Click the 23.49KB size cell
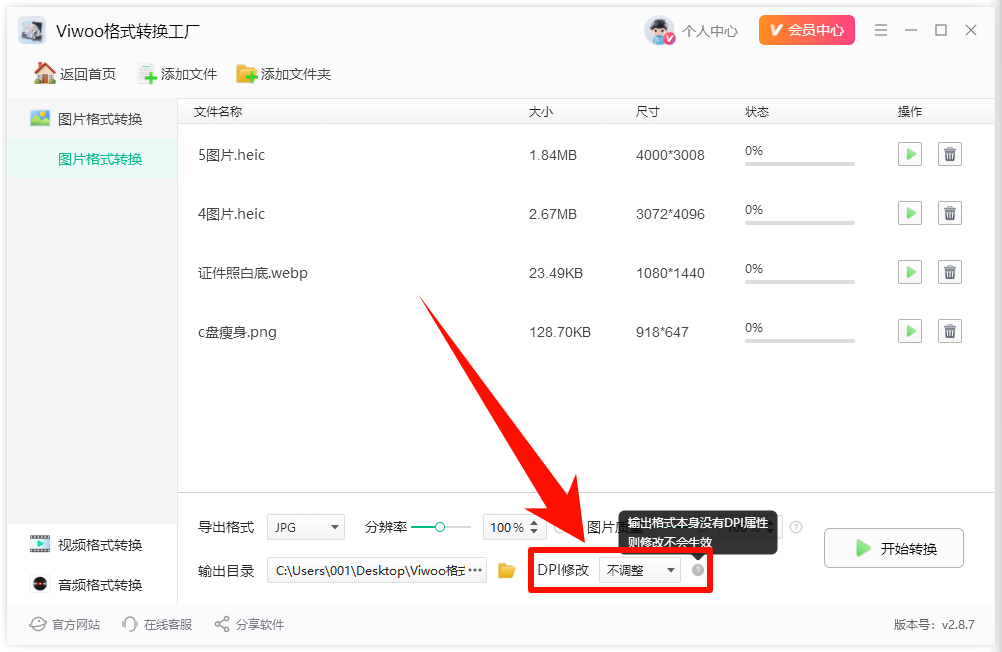Image resolution: width=1002 pixels, height=652 pixels. (555, 274)
